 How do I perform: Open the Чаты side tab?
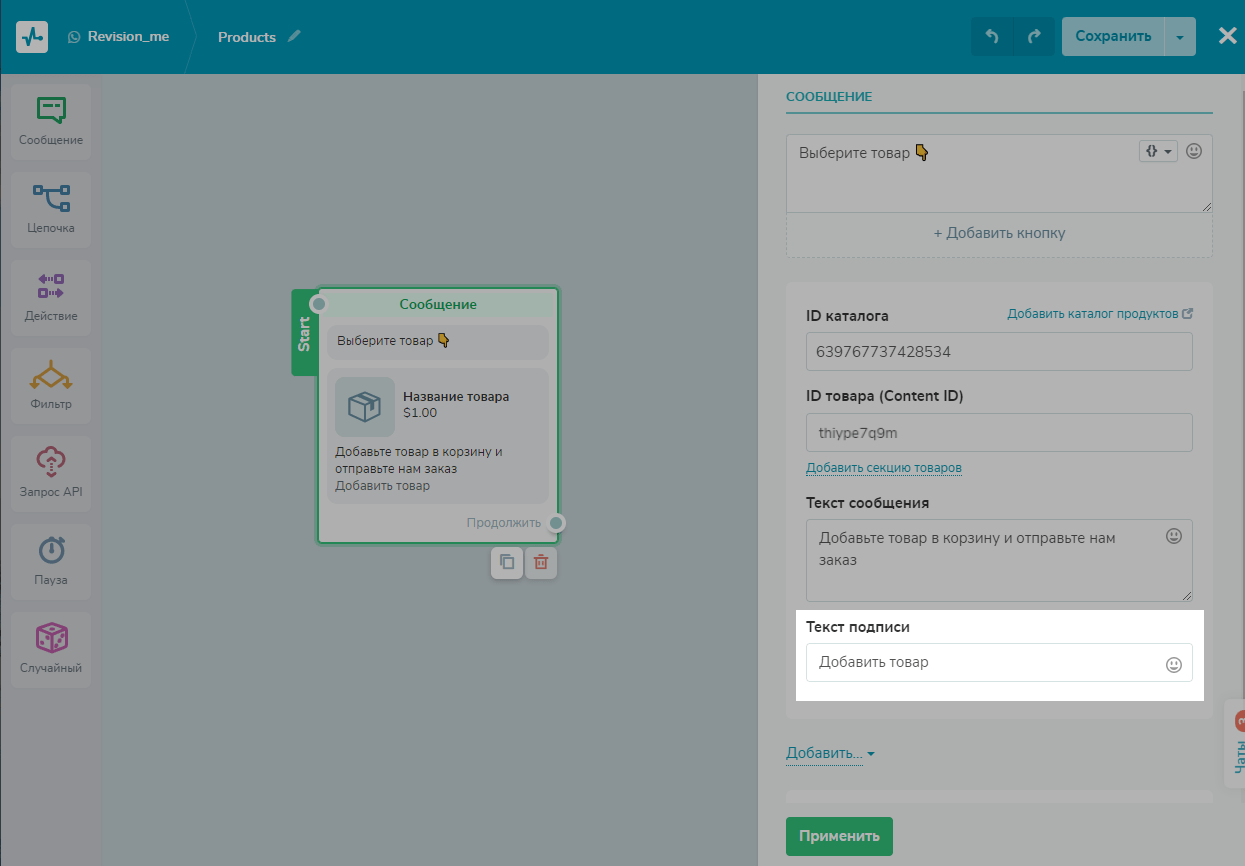coord(1236,745)
